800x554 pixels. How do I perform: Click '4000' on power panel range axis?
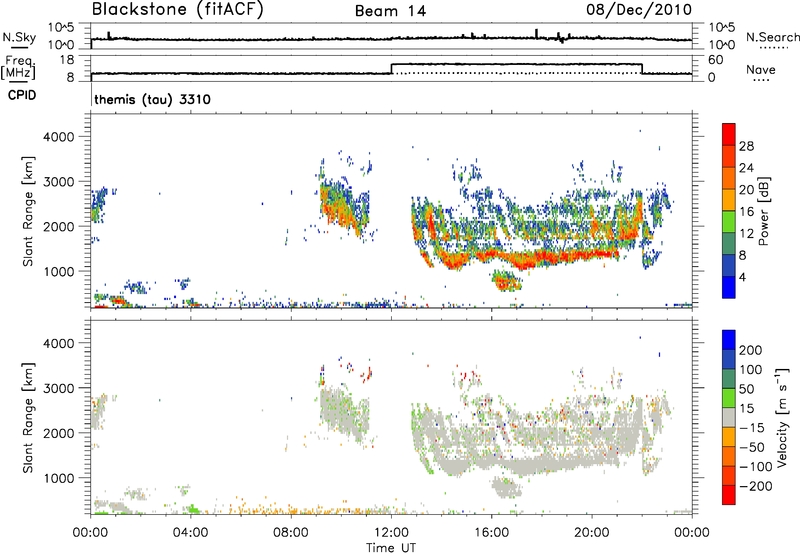tap(58, 137)
